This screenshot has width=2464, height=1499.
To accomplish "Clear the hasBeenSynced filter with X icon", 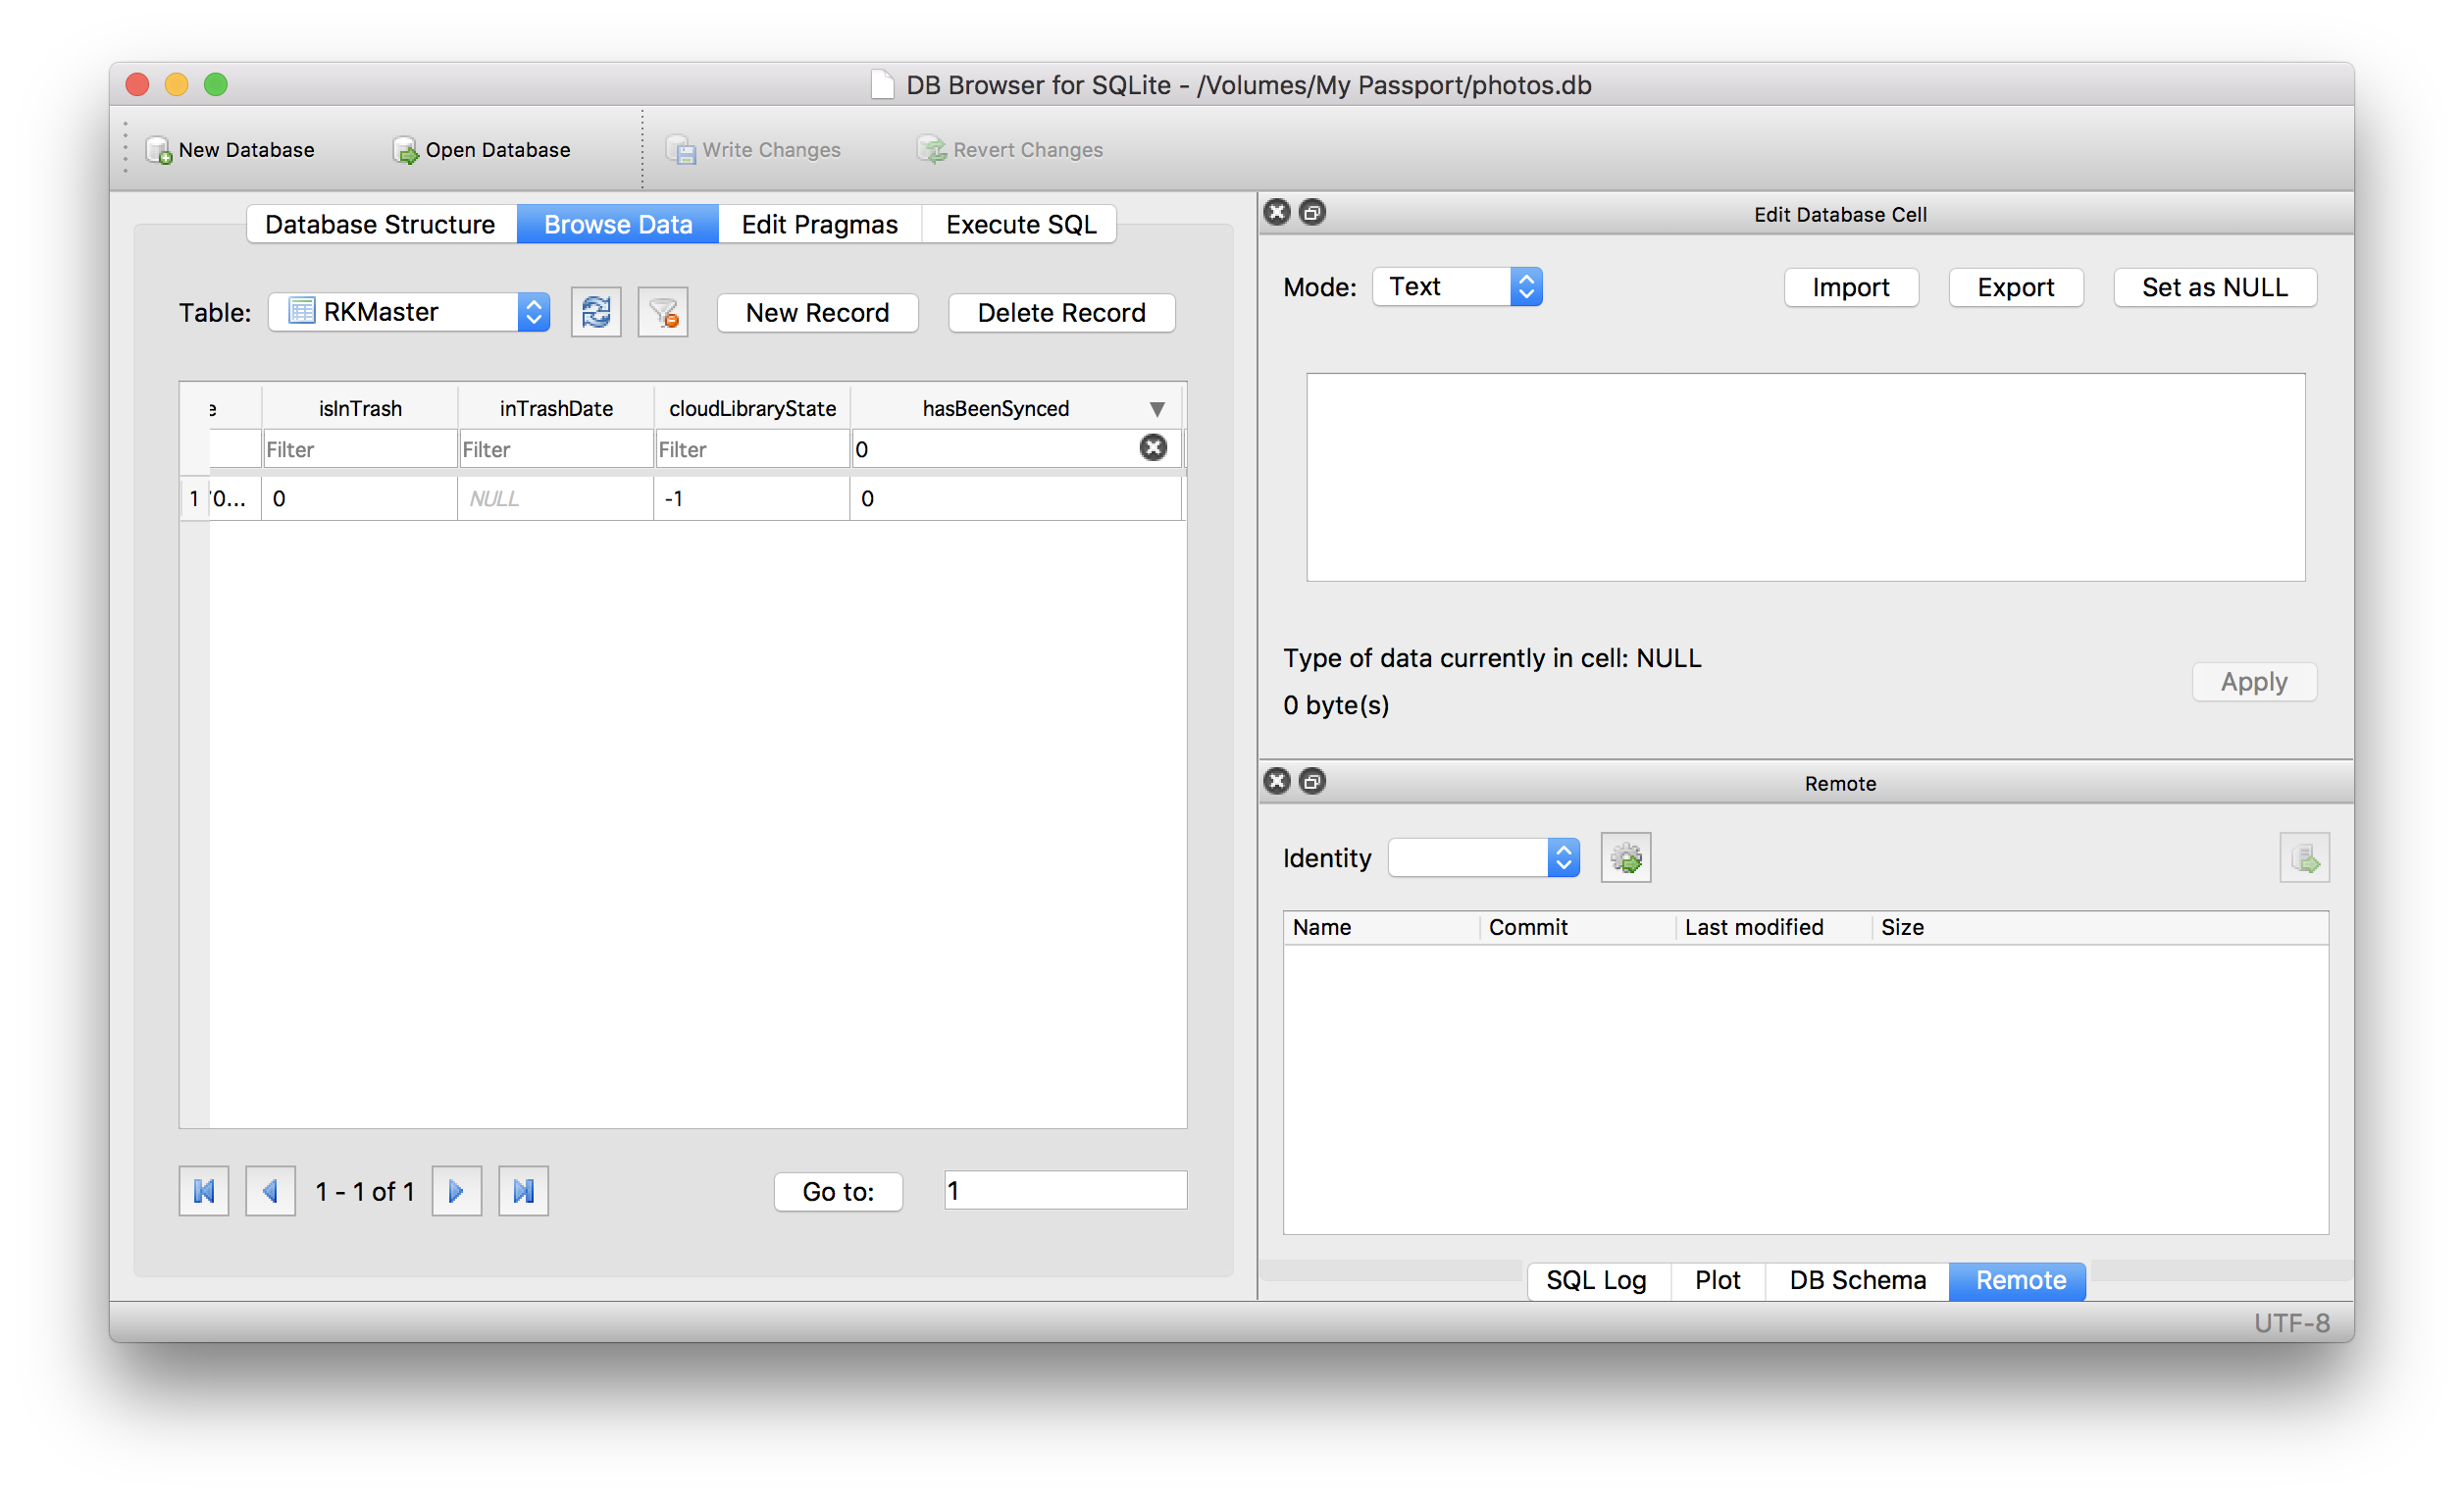I will [1153, 448].
